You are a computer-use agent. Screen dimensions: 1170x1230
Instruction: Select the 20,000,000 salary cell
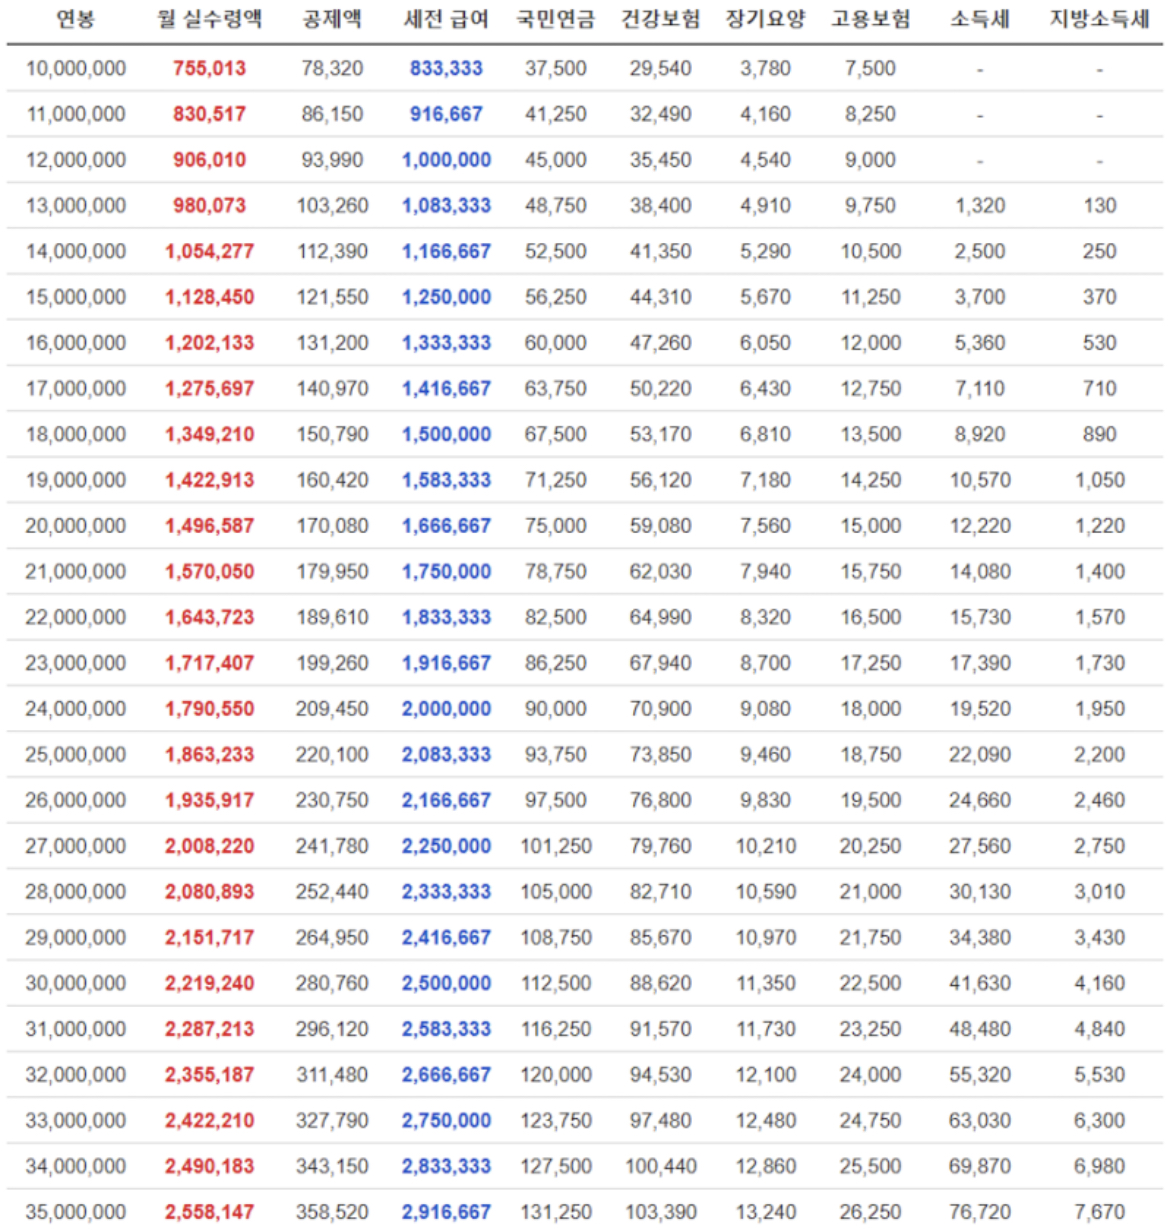(x=76, y=526)
